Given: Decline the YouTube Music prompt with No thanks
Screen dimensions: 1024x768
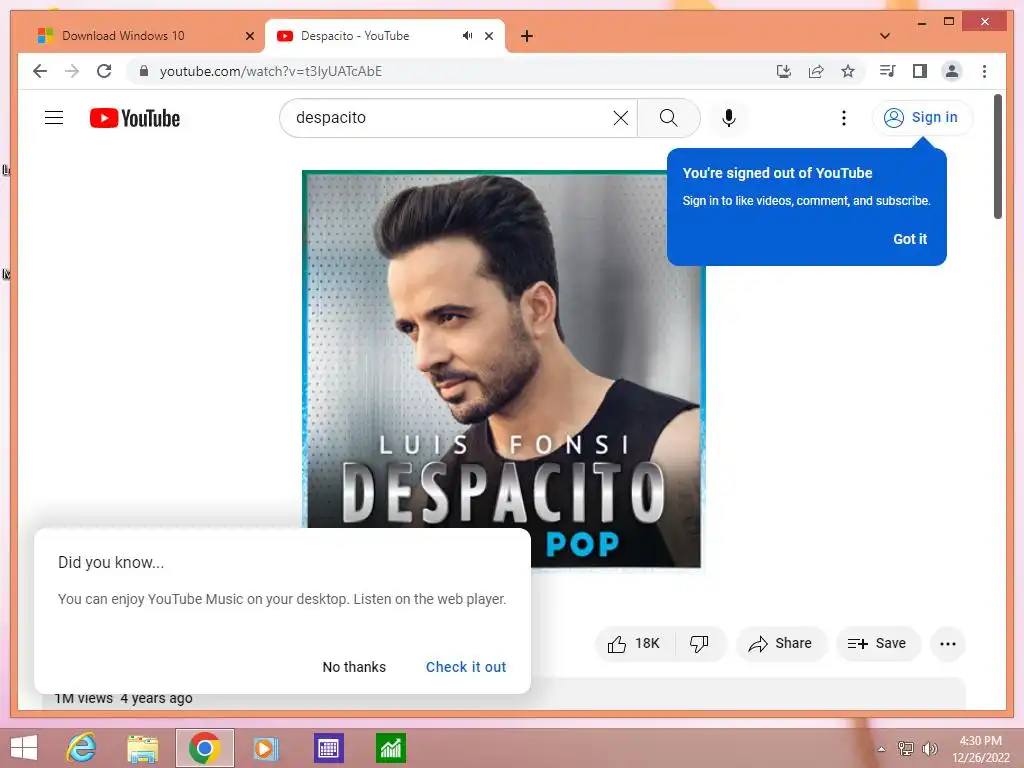Looking at the screenshot, I should coord(354,667).
